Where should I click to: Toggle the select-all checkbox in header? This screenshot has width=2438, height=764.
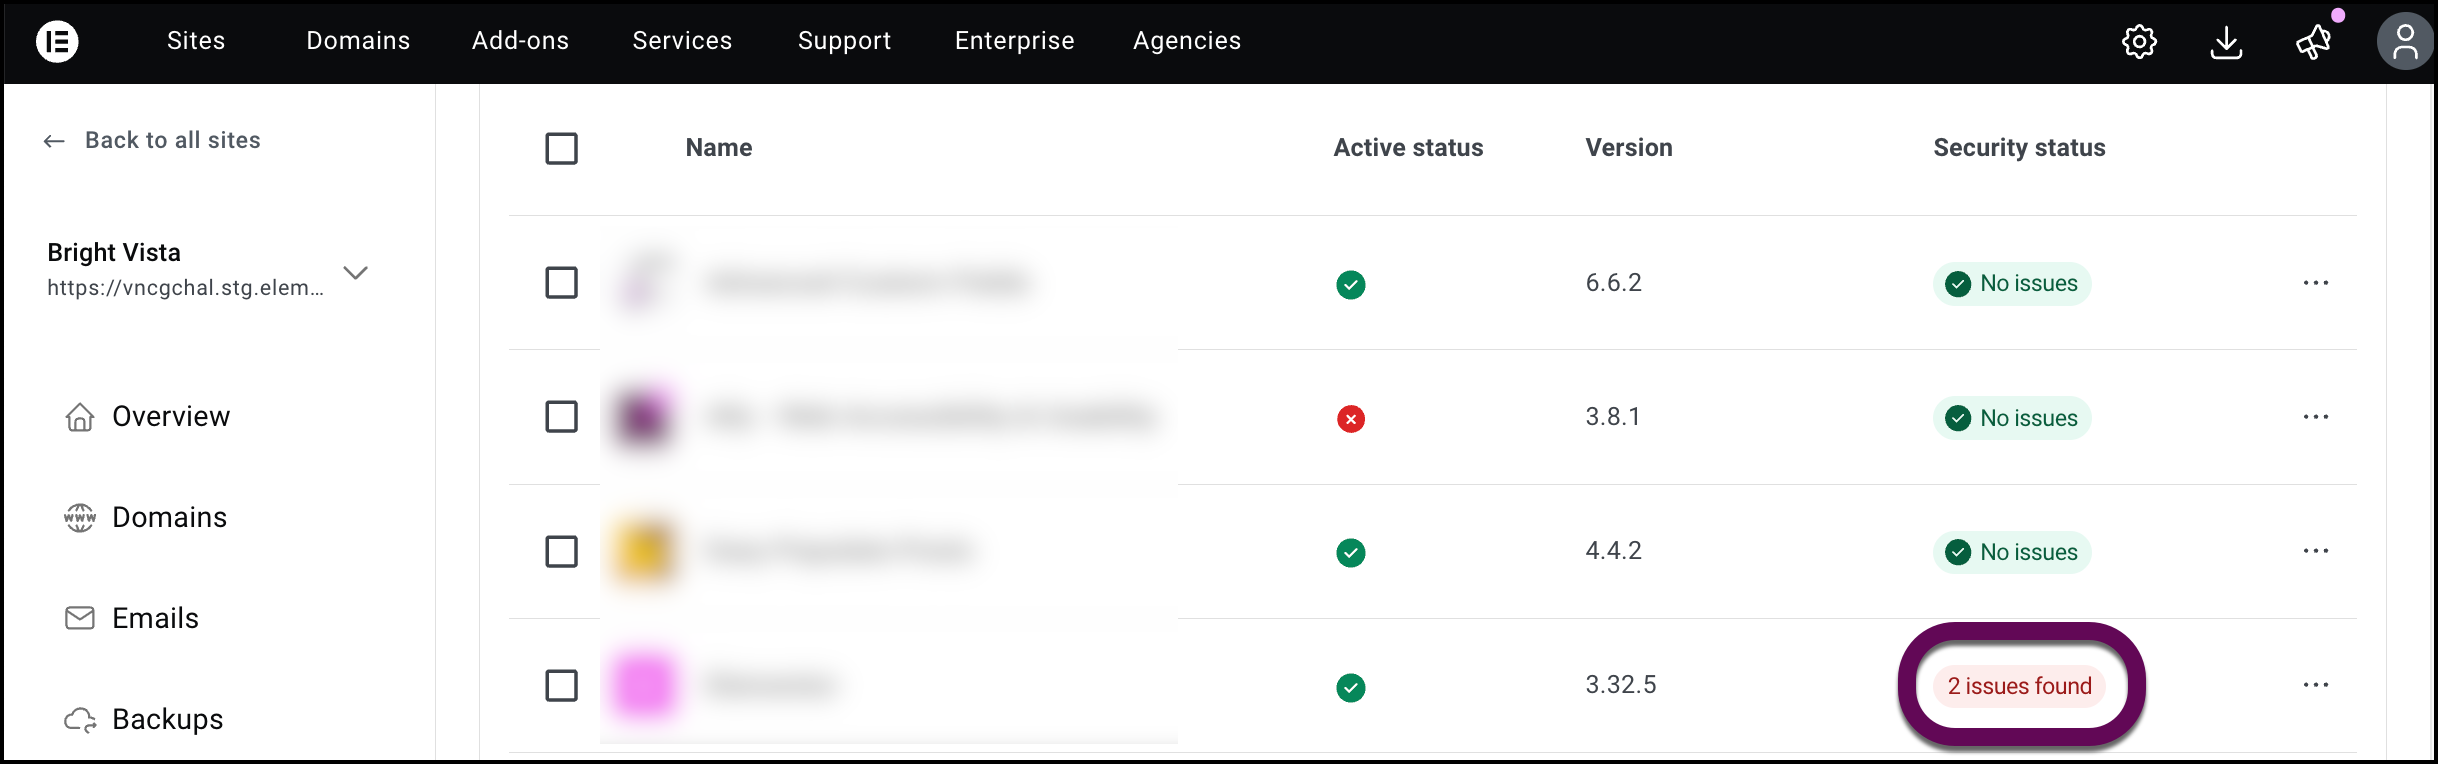tap(561, 149)
